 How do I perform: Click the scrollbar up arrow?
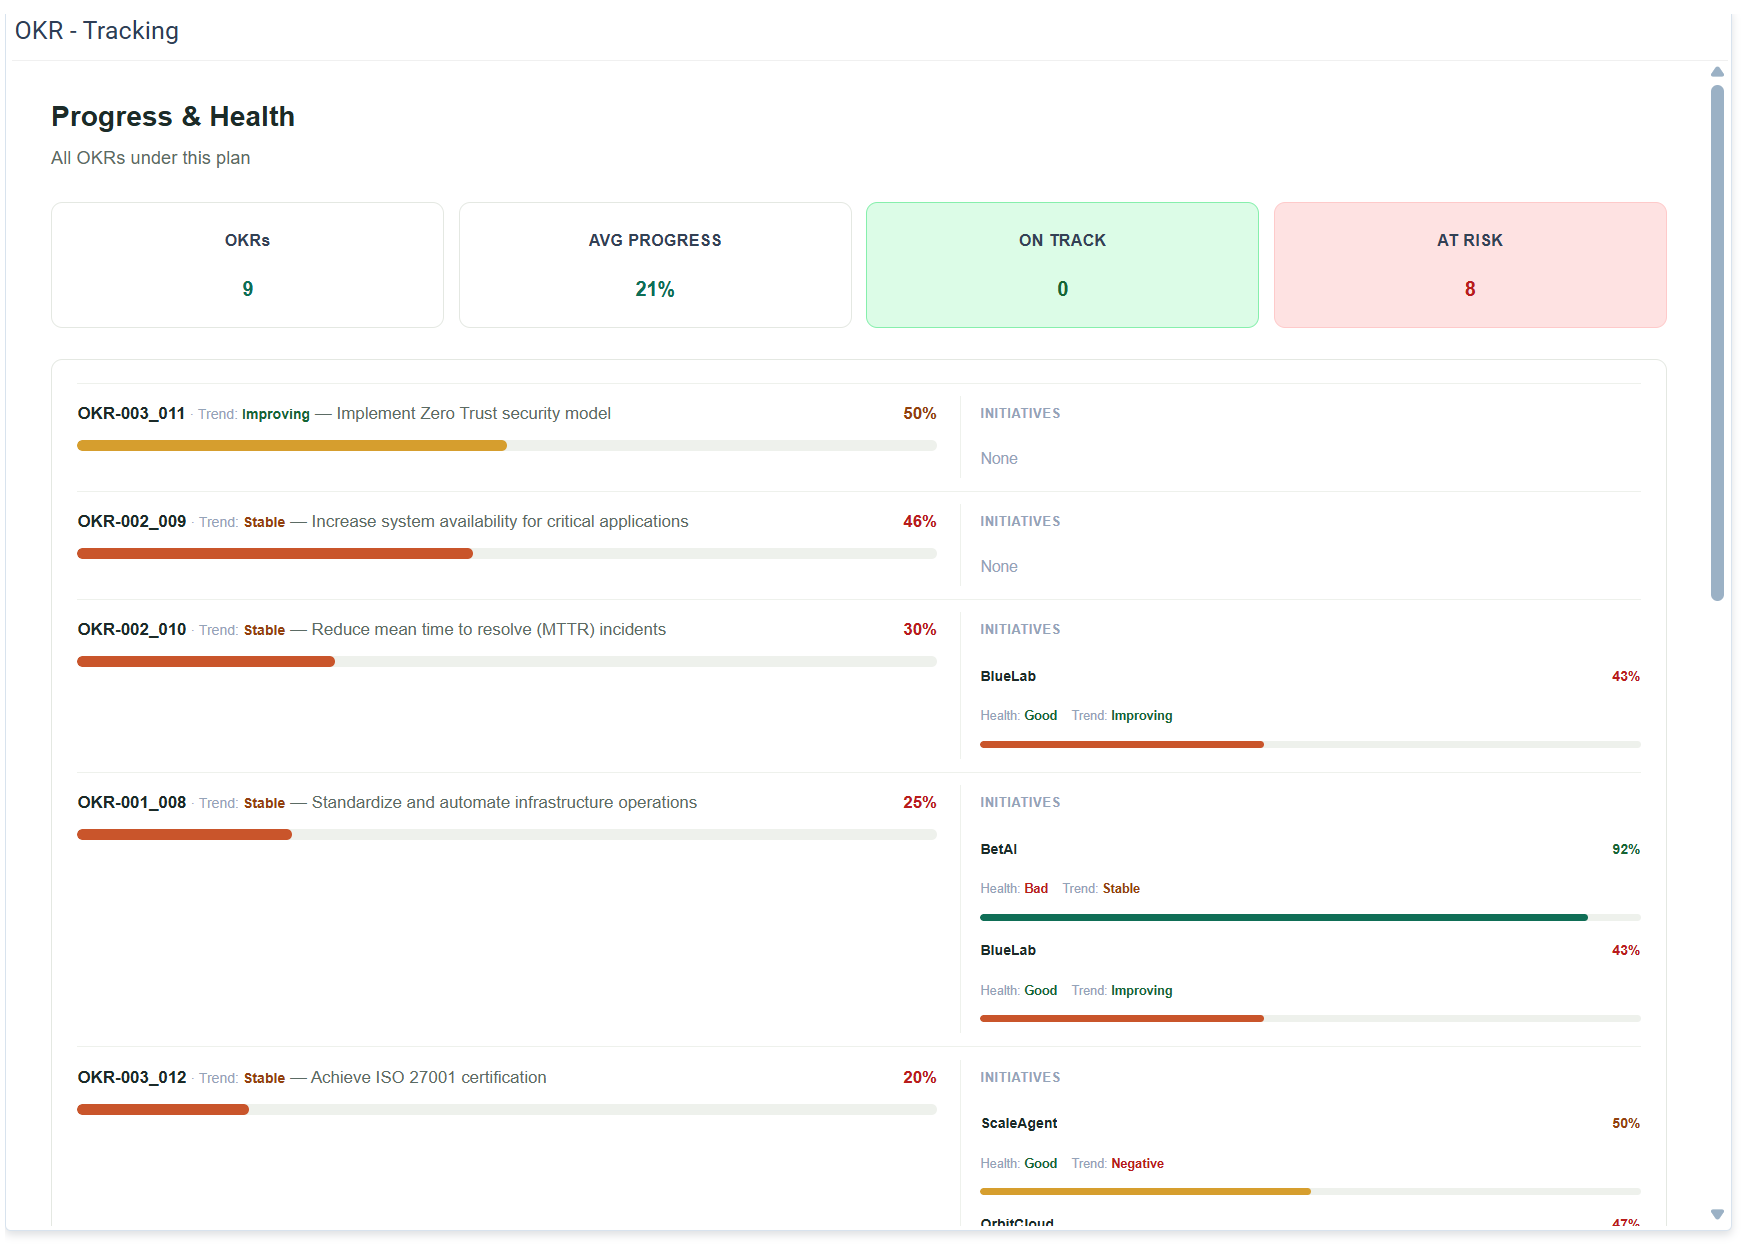[x=1717, y=72]
